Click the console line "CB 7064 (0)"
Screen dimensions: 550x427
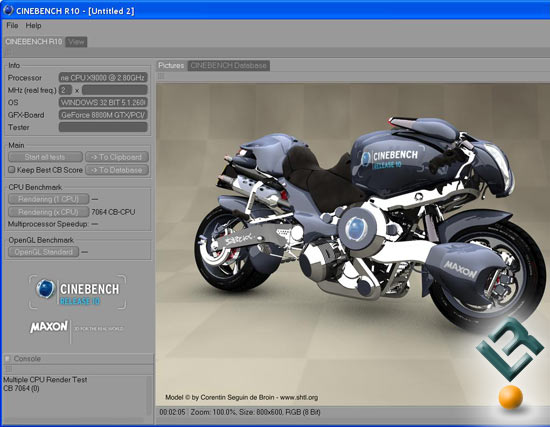click(x=21, y=388)
